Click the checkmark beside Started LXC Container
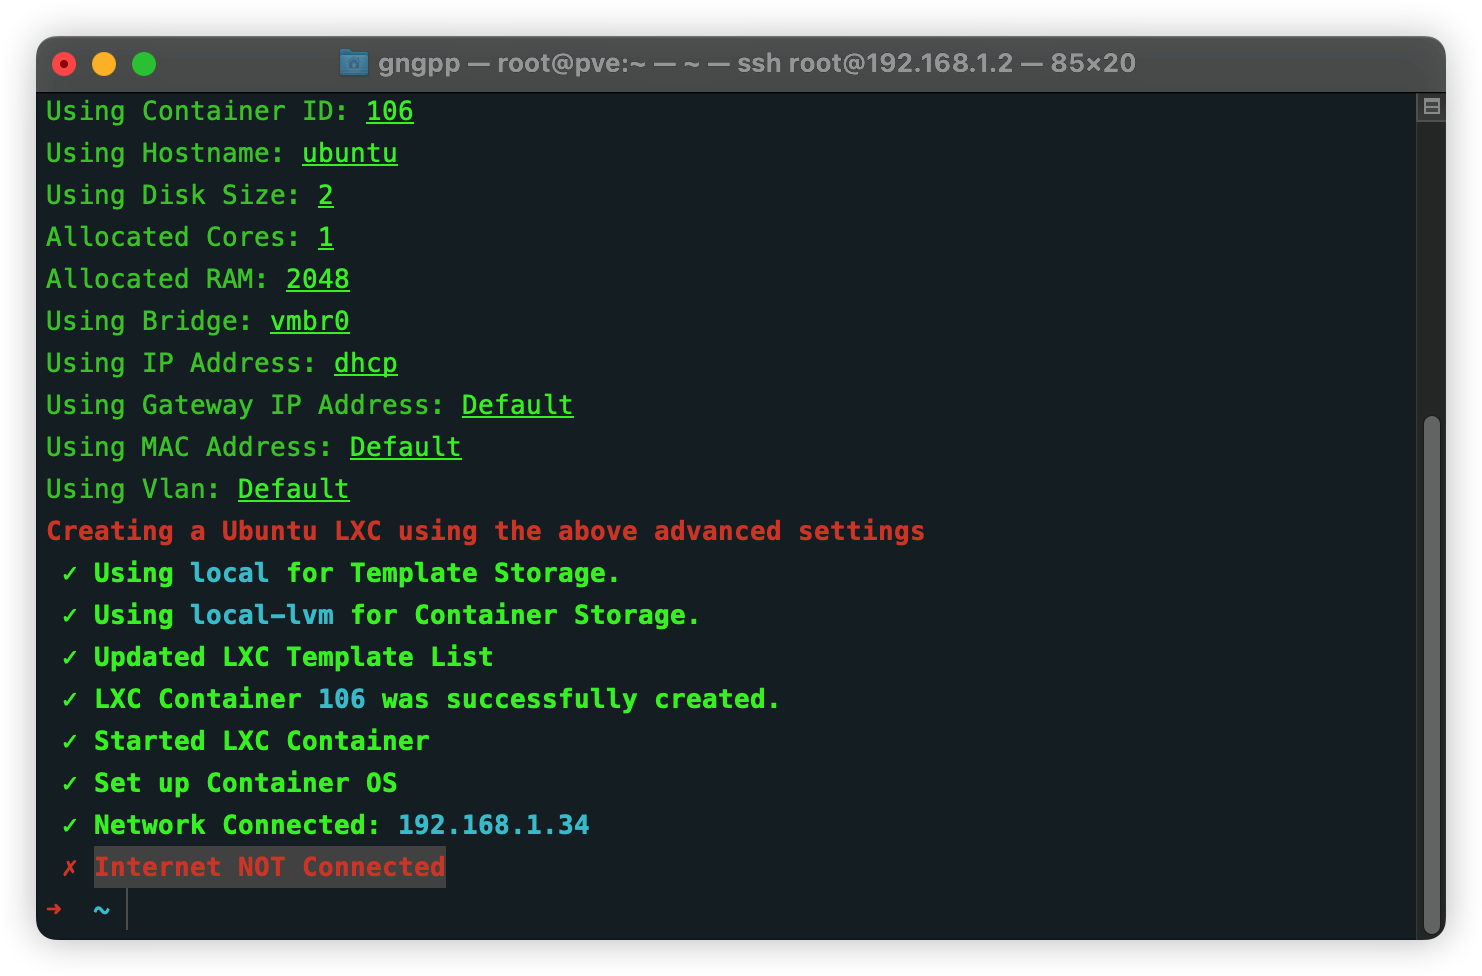This screenshot has width=1482, height=976. tap(70, 741)
